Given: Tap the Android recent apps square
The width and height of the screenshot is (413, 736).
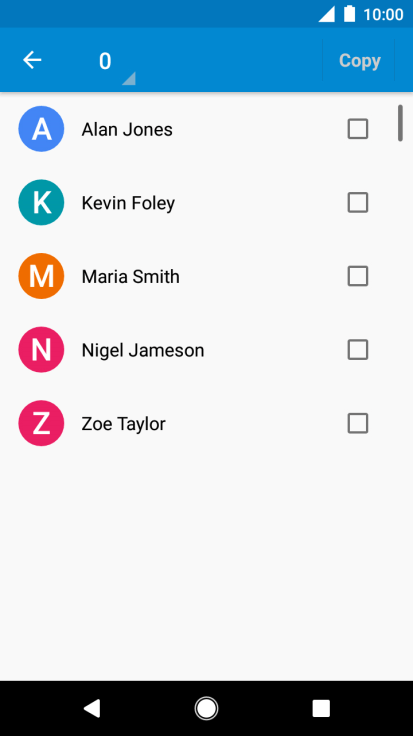Looking at the screenshot, I should (321, 708).
